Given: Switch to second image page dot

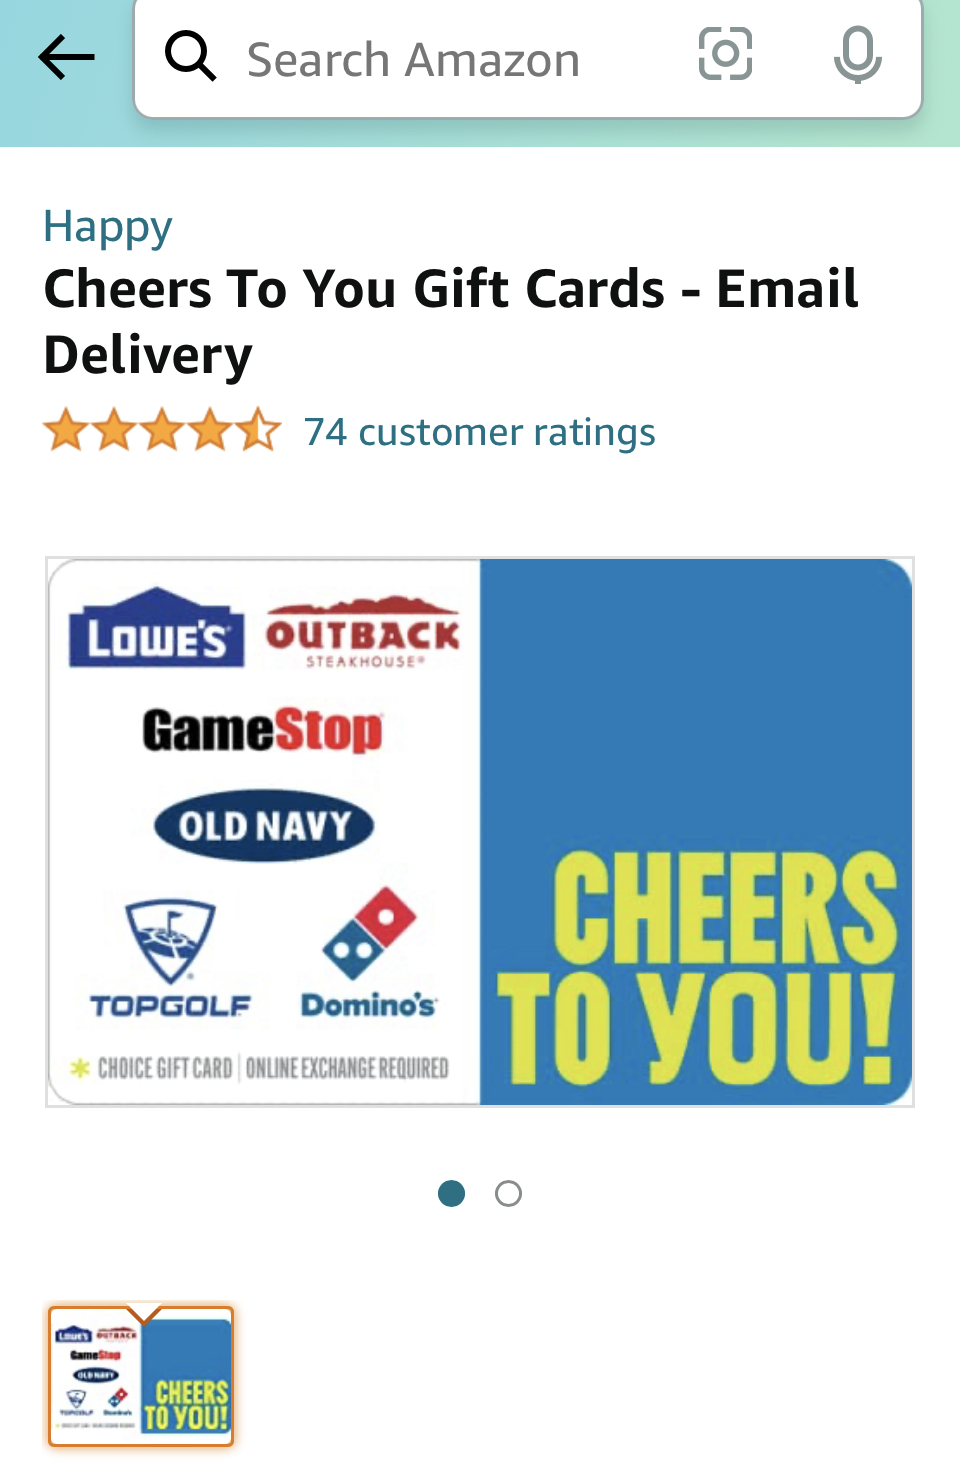Looking at the screenshot, I should click(508, 1193).
